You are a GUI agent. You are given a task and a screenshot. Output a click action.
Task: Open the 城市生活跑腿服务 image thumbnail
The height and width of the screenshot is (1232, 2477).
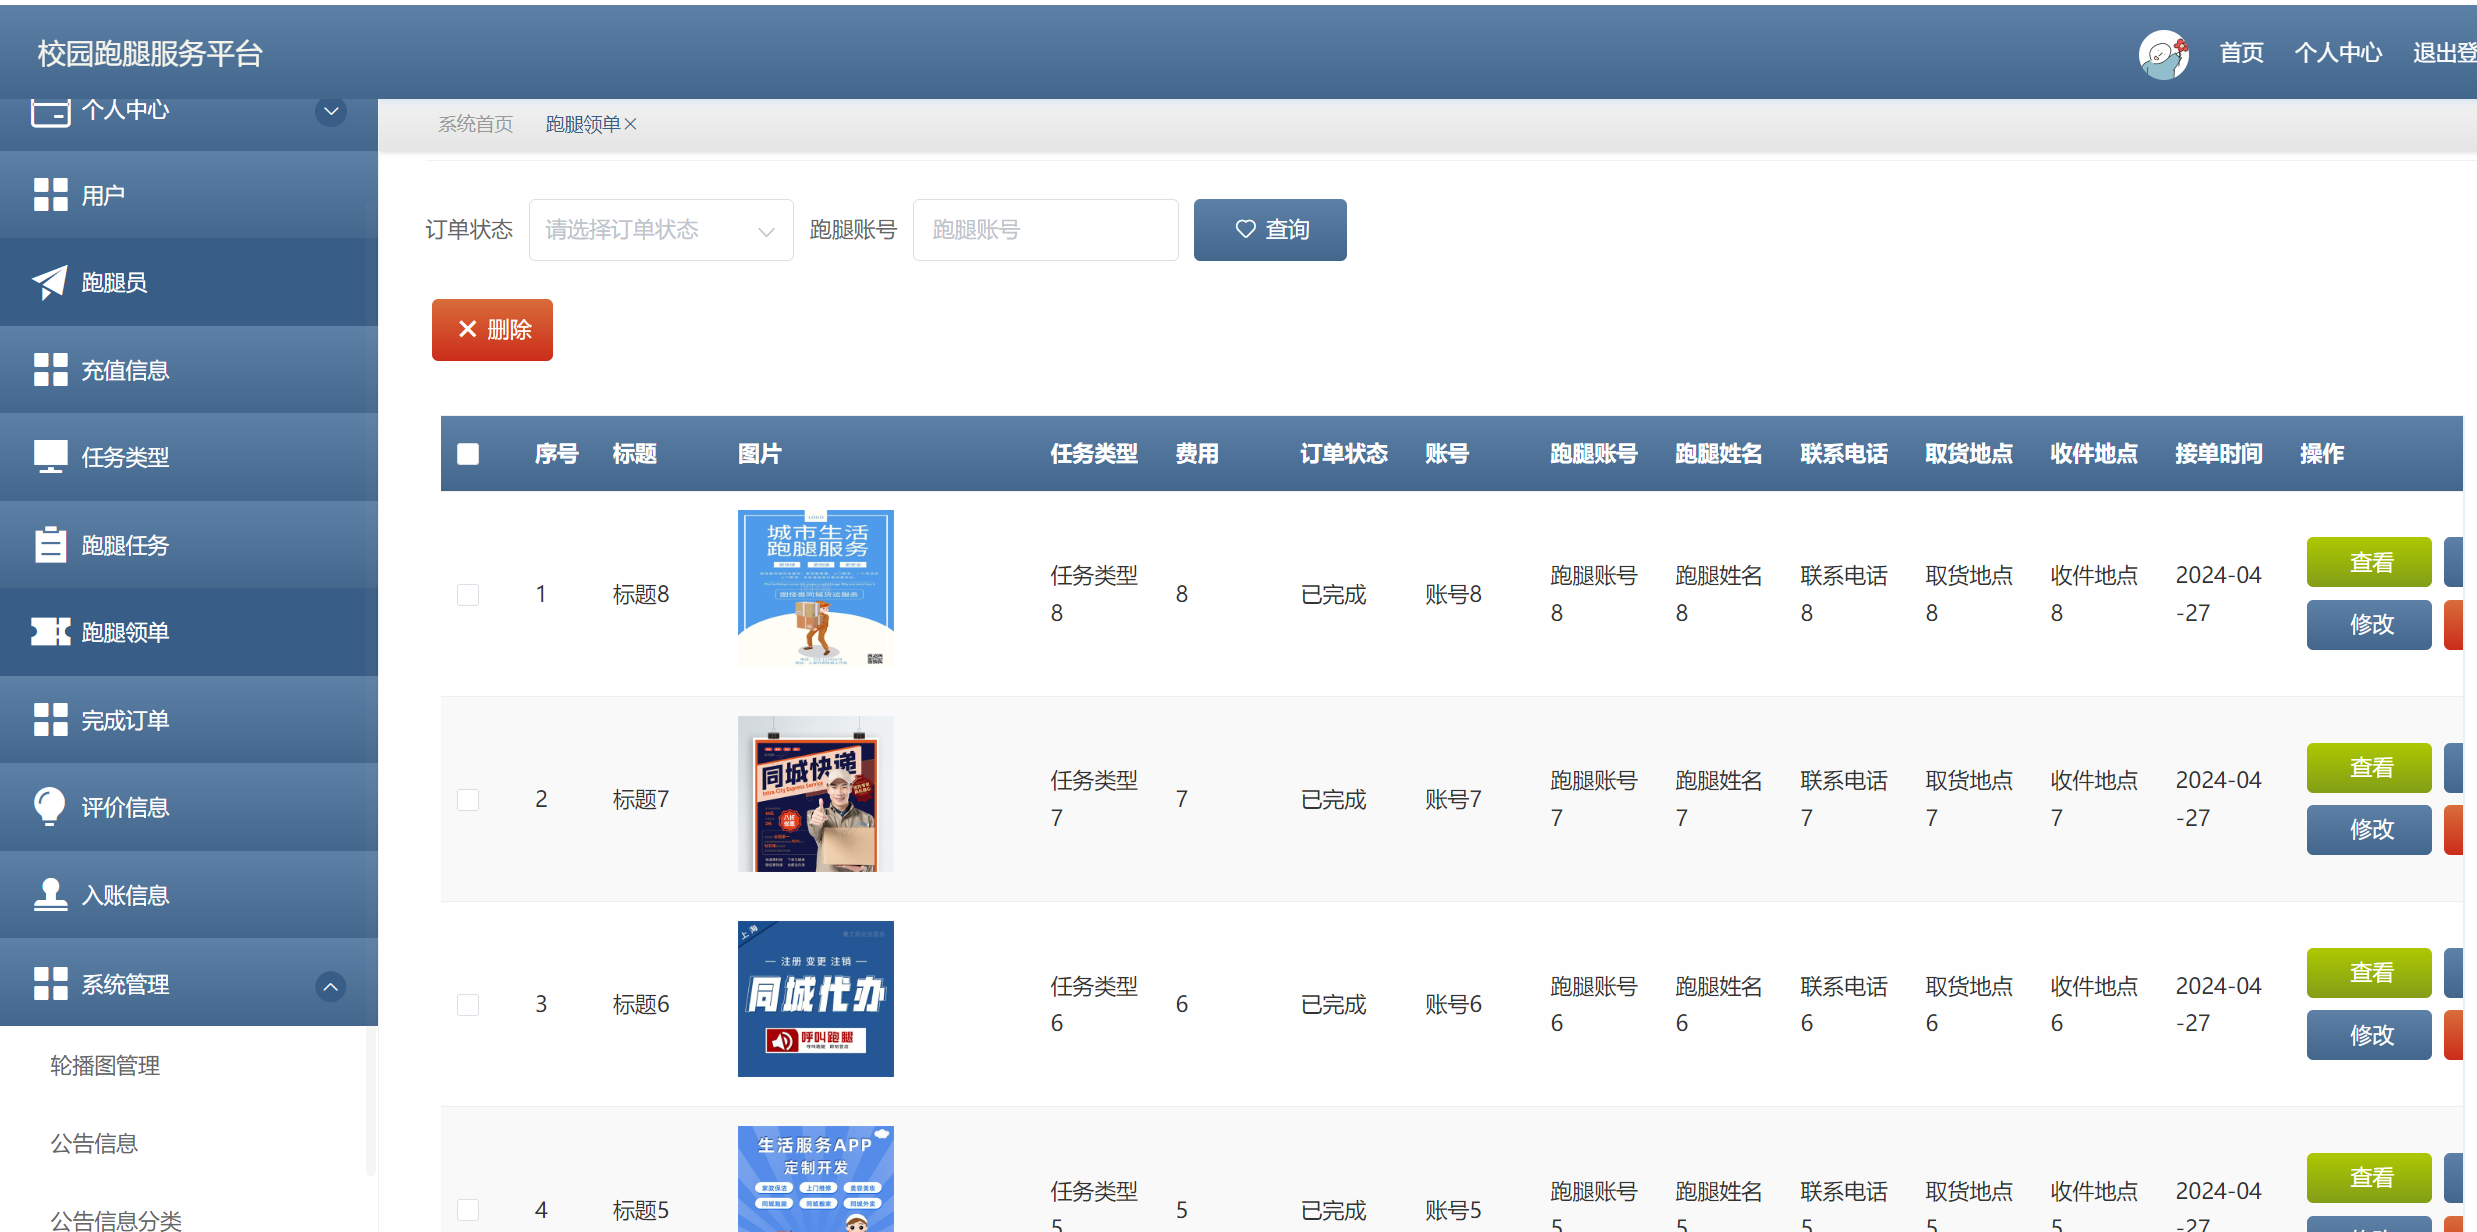pos(816,588)
